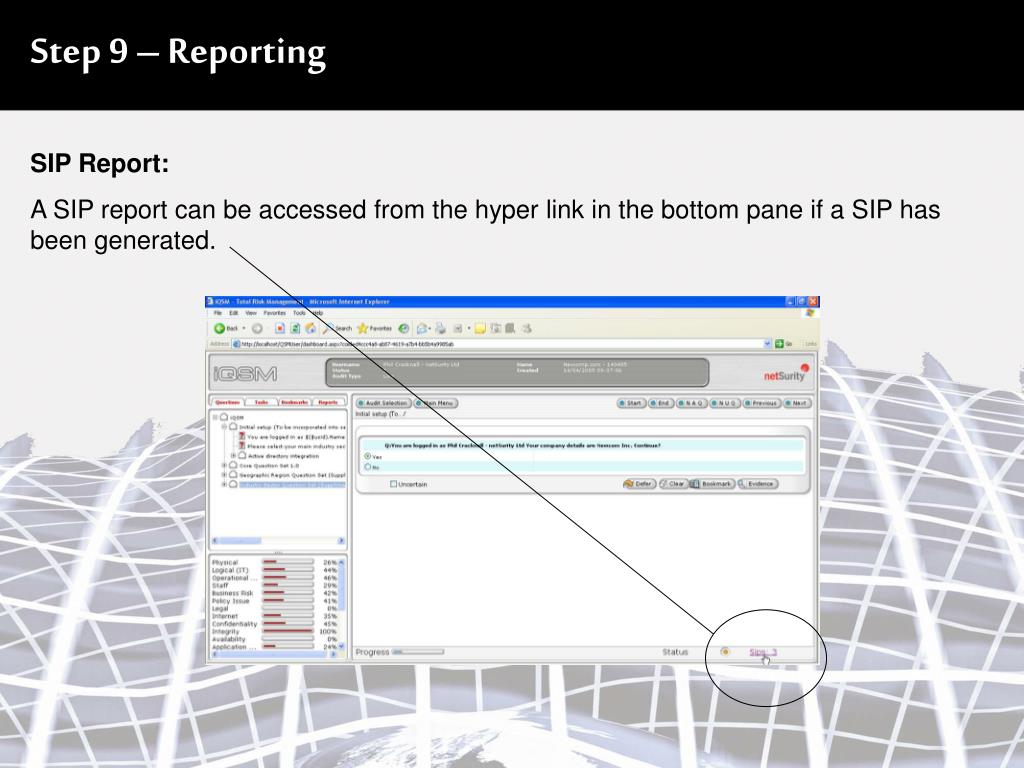Click the score list scroll-down arrow
This screenshot has height=768, width=1024.
(341, 647)
